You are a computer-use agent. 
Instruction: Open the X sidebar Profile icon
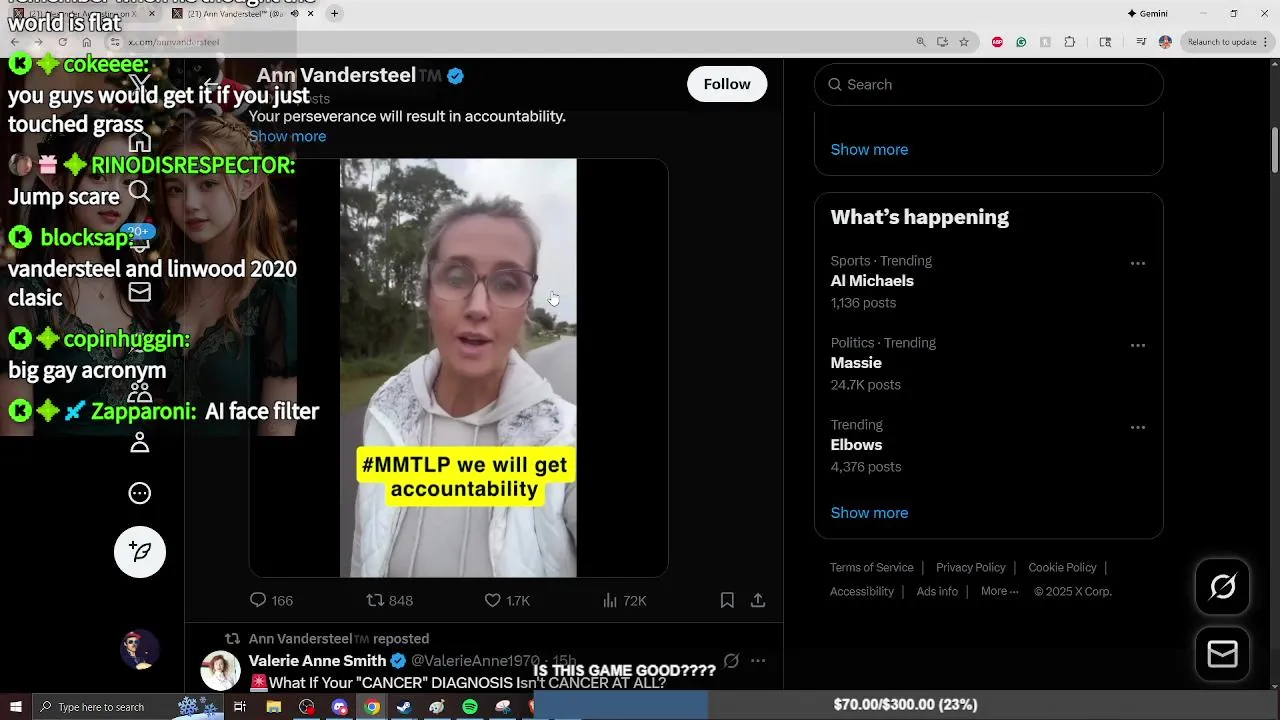click(x=140, y=443)
